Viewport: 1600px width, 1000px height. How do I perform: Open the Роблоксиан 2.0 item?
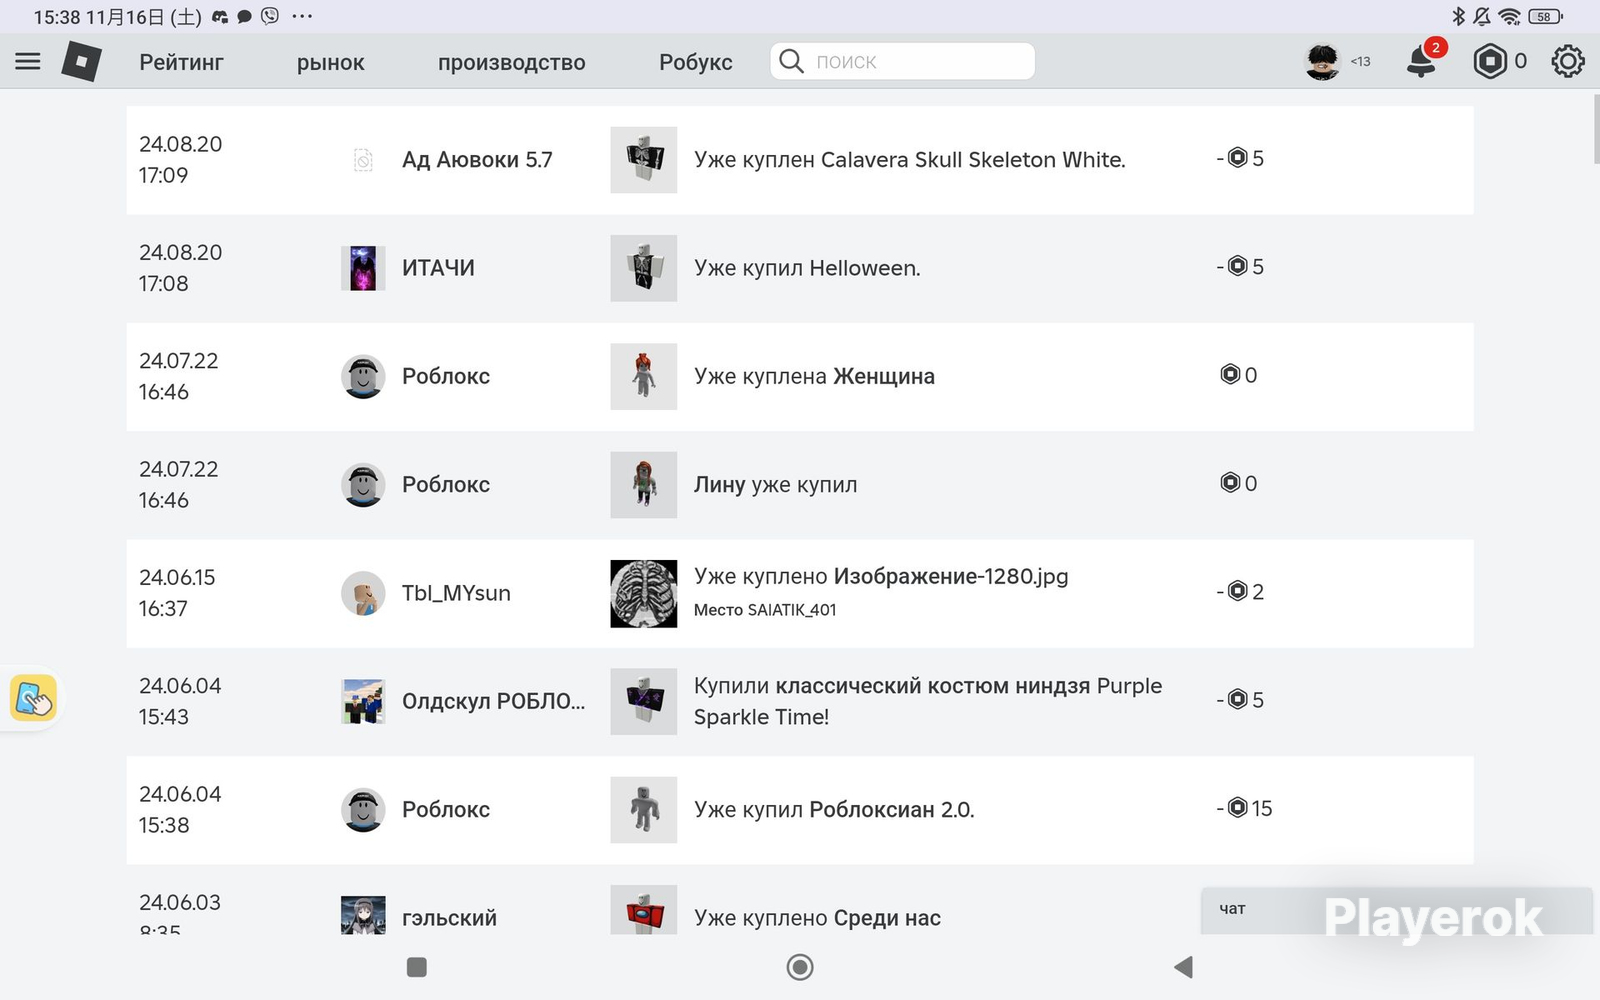pyautogui.click(x=891, y=810)
